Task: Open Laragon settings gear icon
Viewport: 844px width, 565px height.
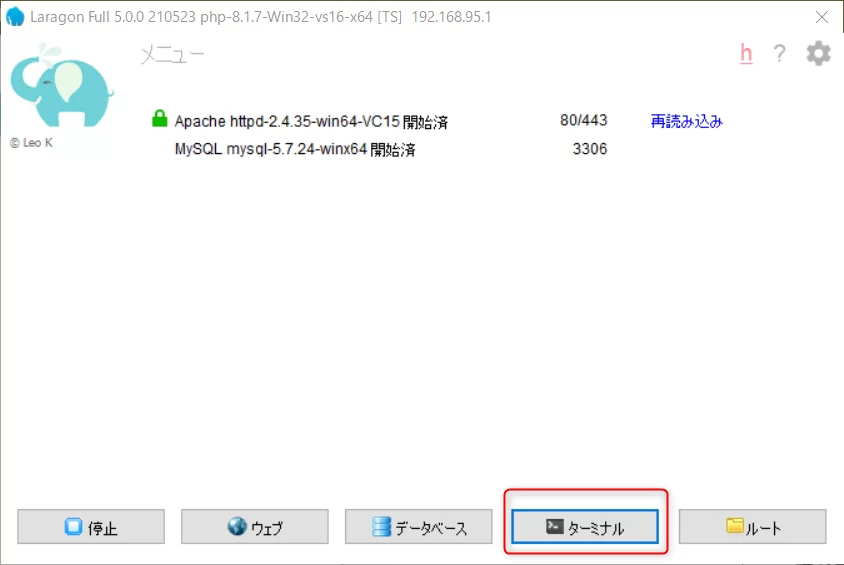Action: point(818,53)
